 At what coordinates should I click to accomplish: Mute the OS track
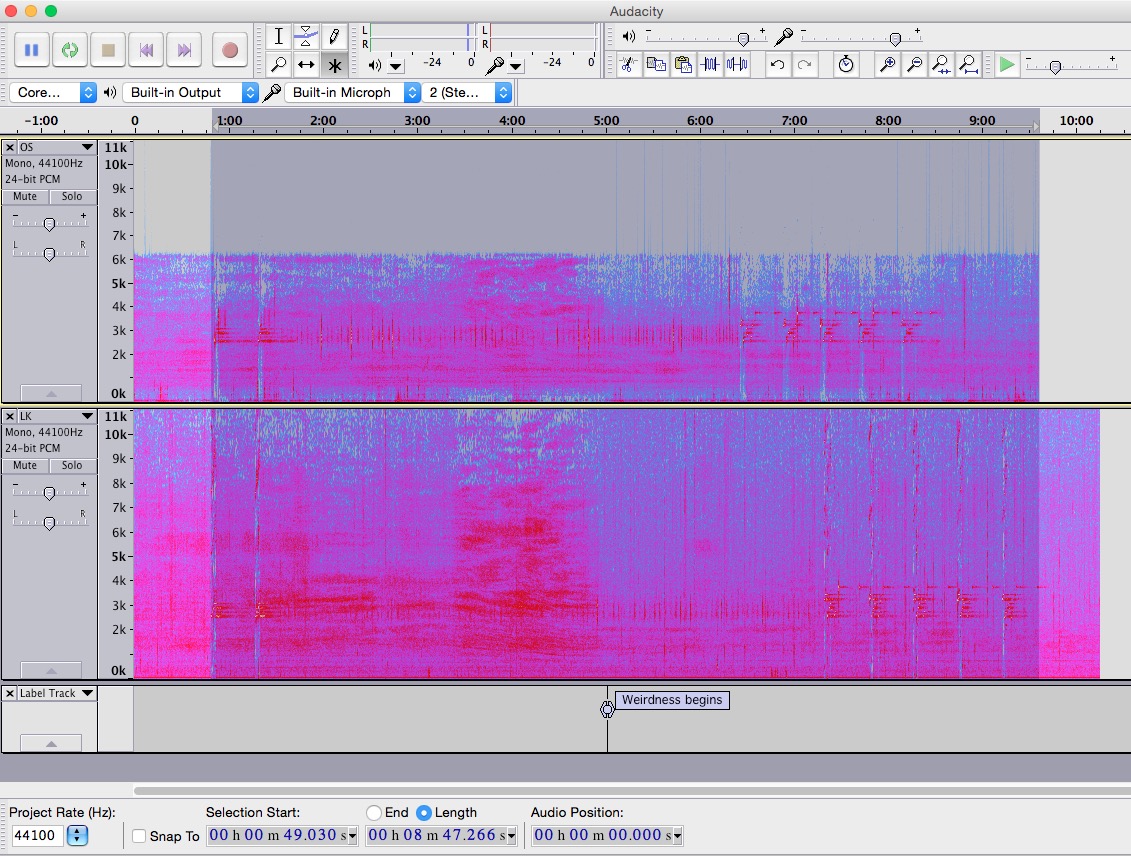click(26, 197)
